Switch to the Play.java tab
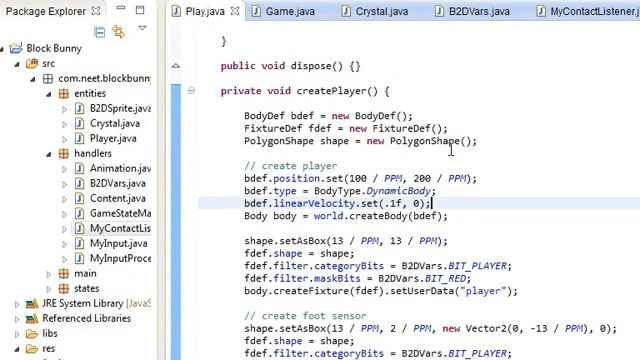The width and height of the screenshot is (640, 360). tap(205, 11)
